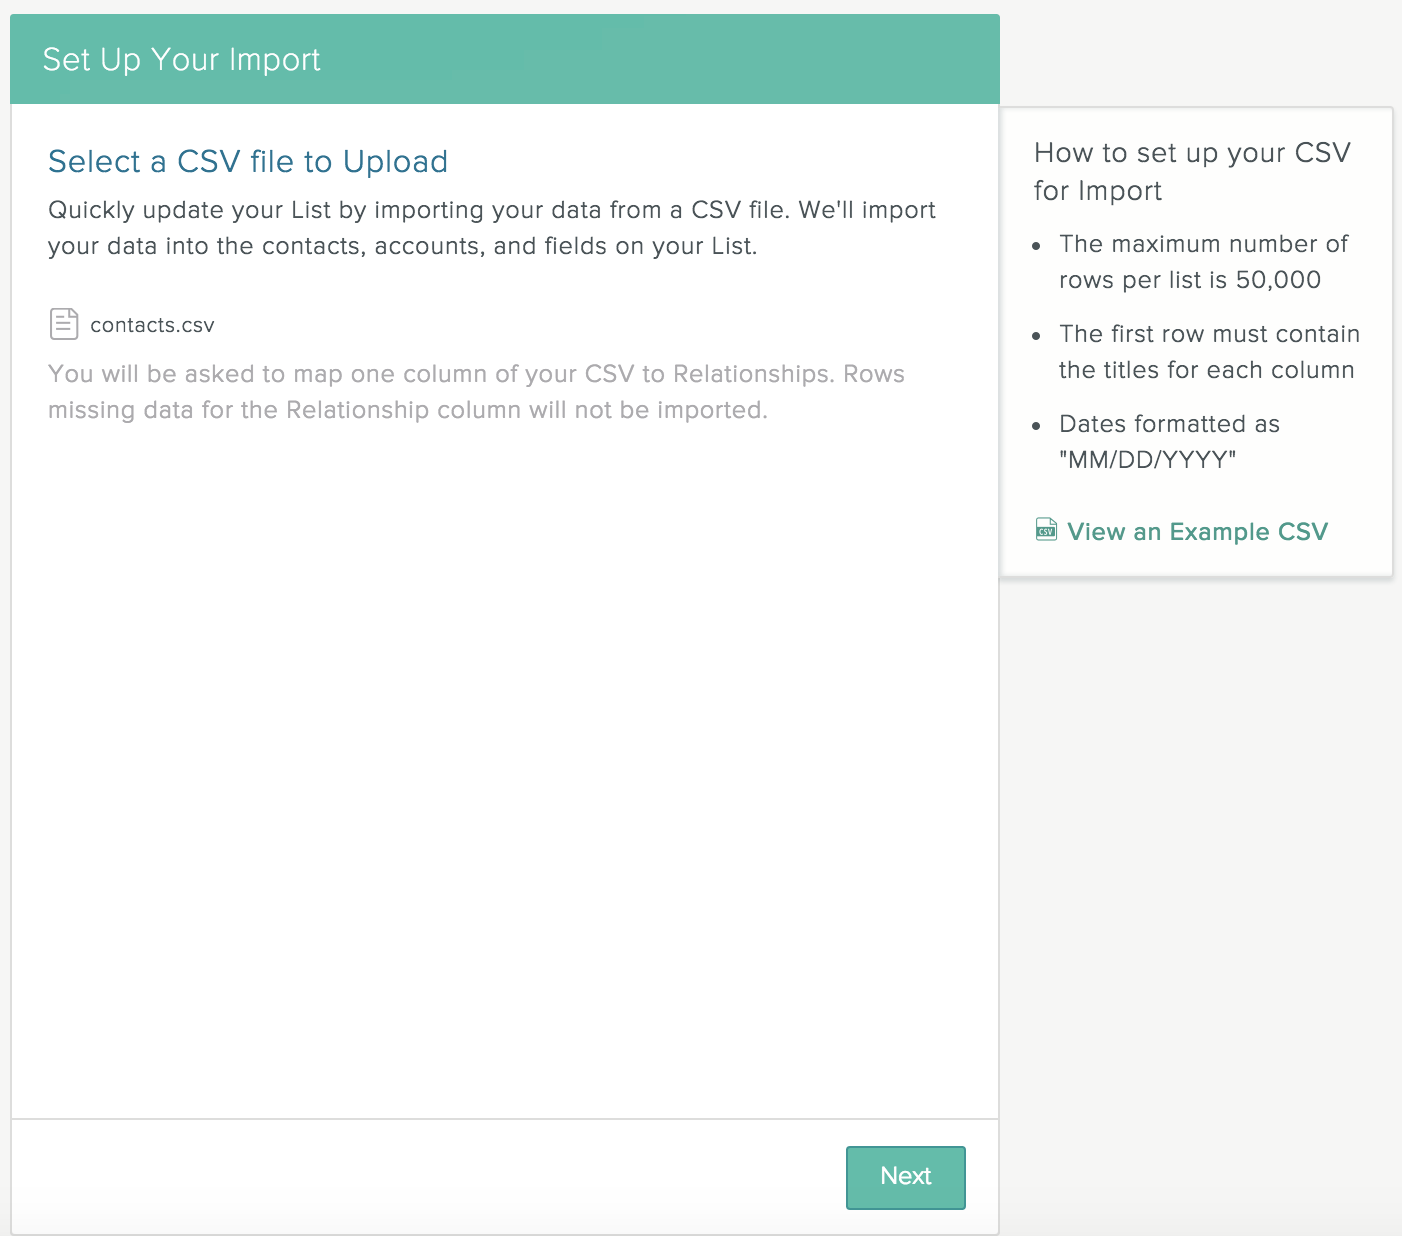
Task: Click the Set Up Your Import header title
Action: [x=181, y=60]
